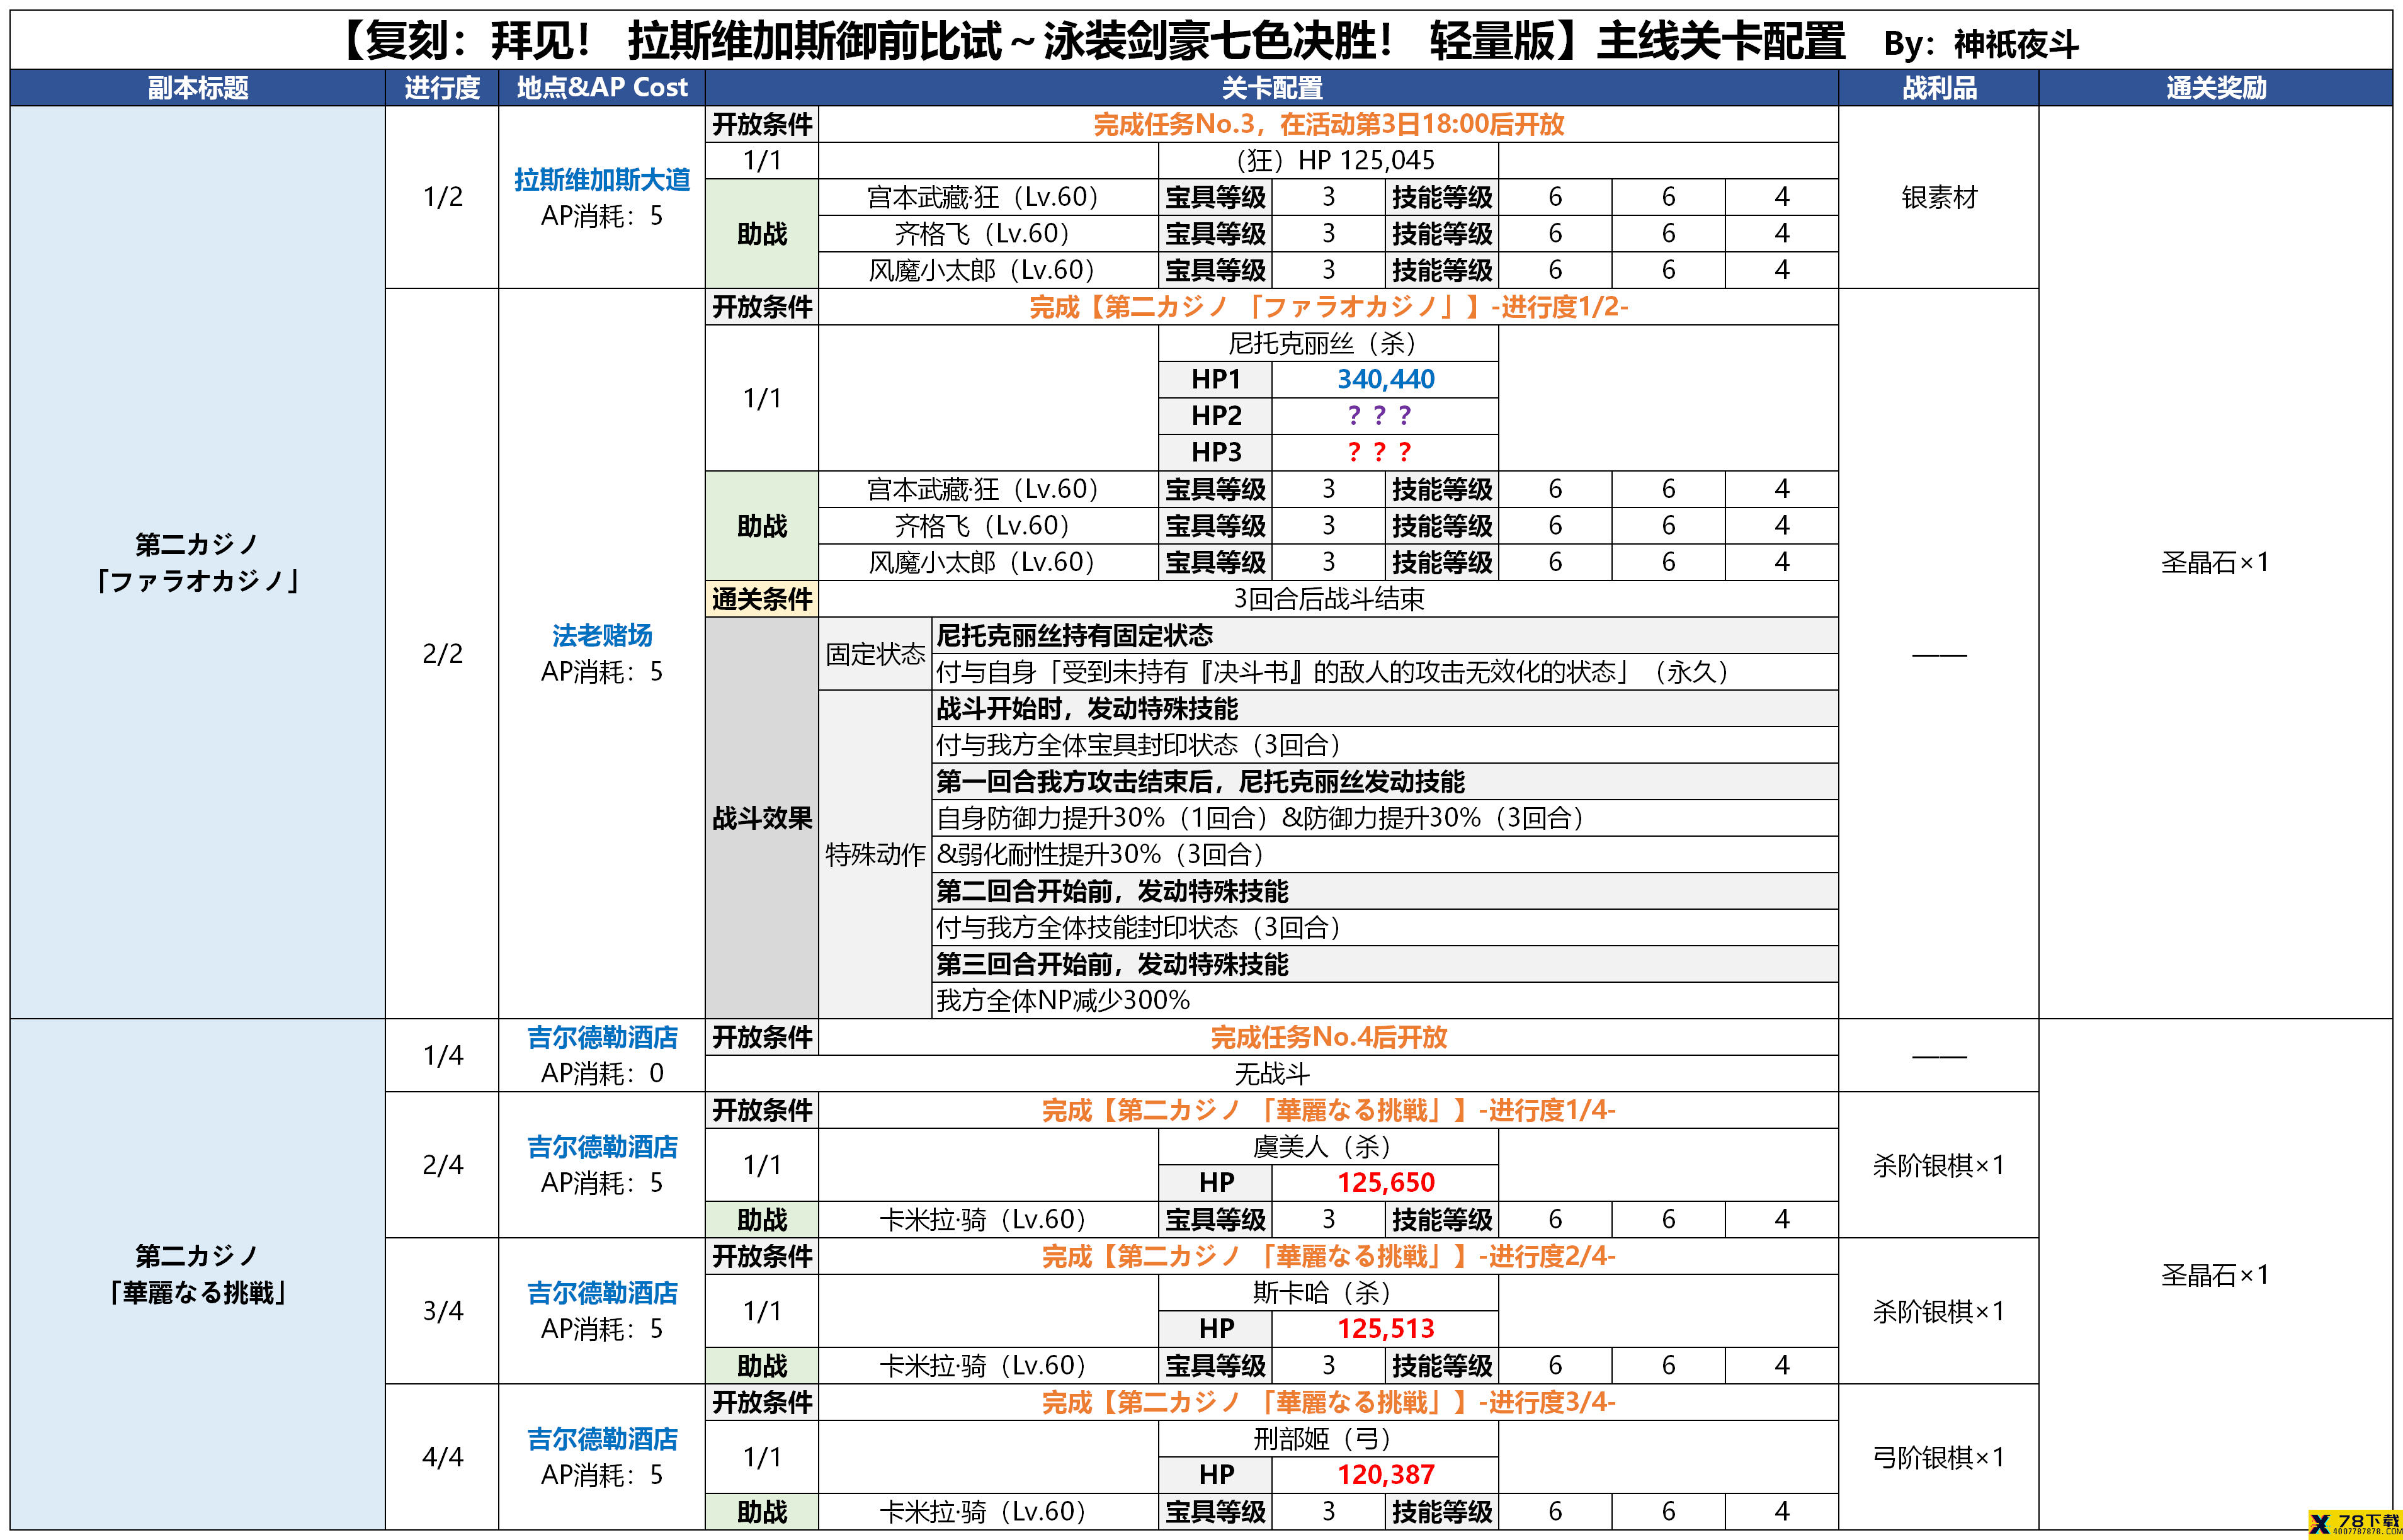The width and height of the screenshot is (2403, 1540).
Task: Click the unlock text ending '-进行度1/2-'
Action: pos(1328,307)
